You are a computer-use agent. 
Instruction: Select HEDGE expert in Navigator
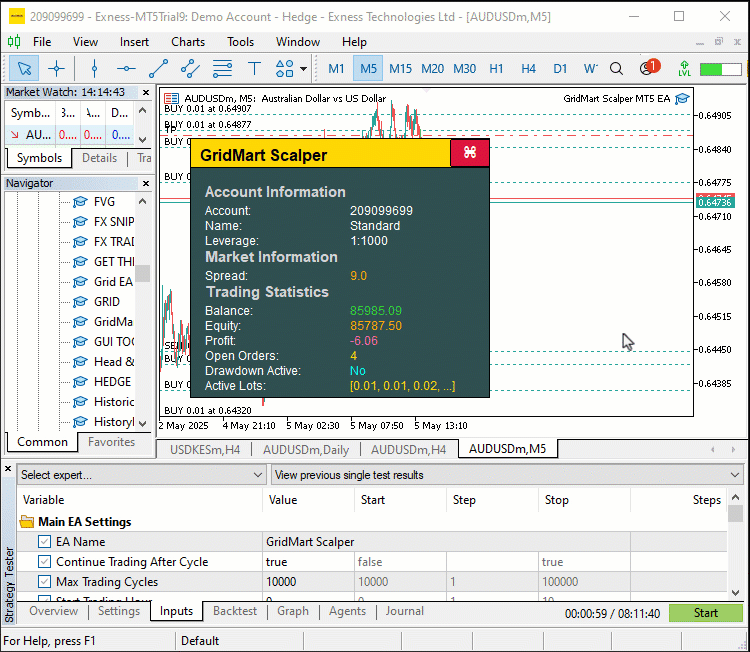[x=112, y=382]
